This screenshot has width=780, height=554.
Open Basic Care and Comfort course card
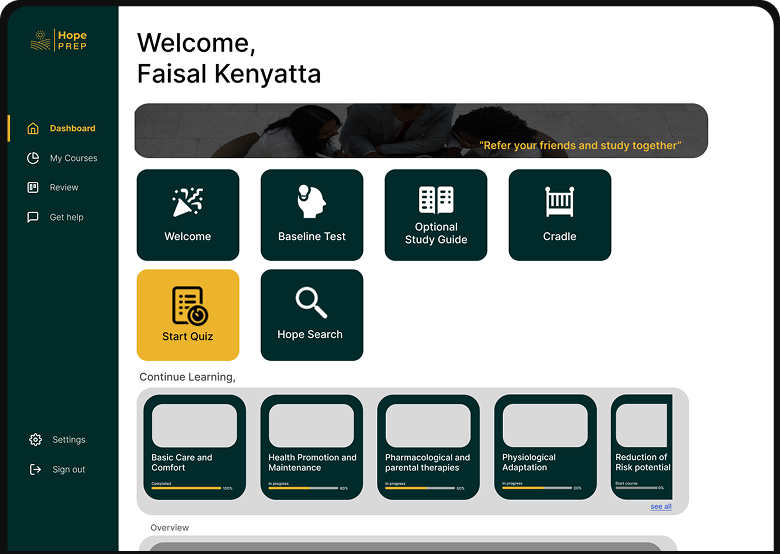pyautogui.click(x=194, y=447)
